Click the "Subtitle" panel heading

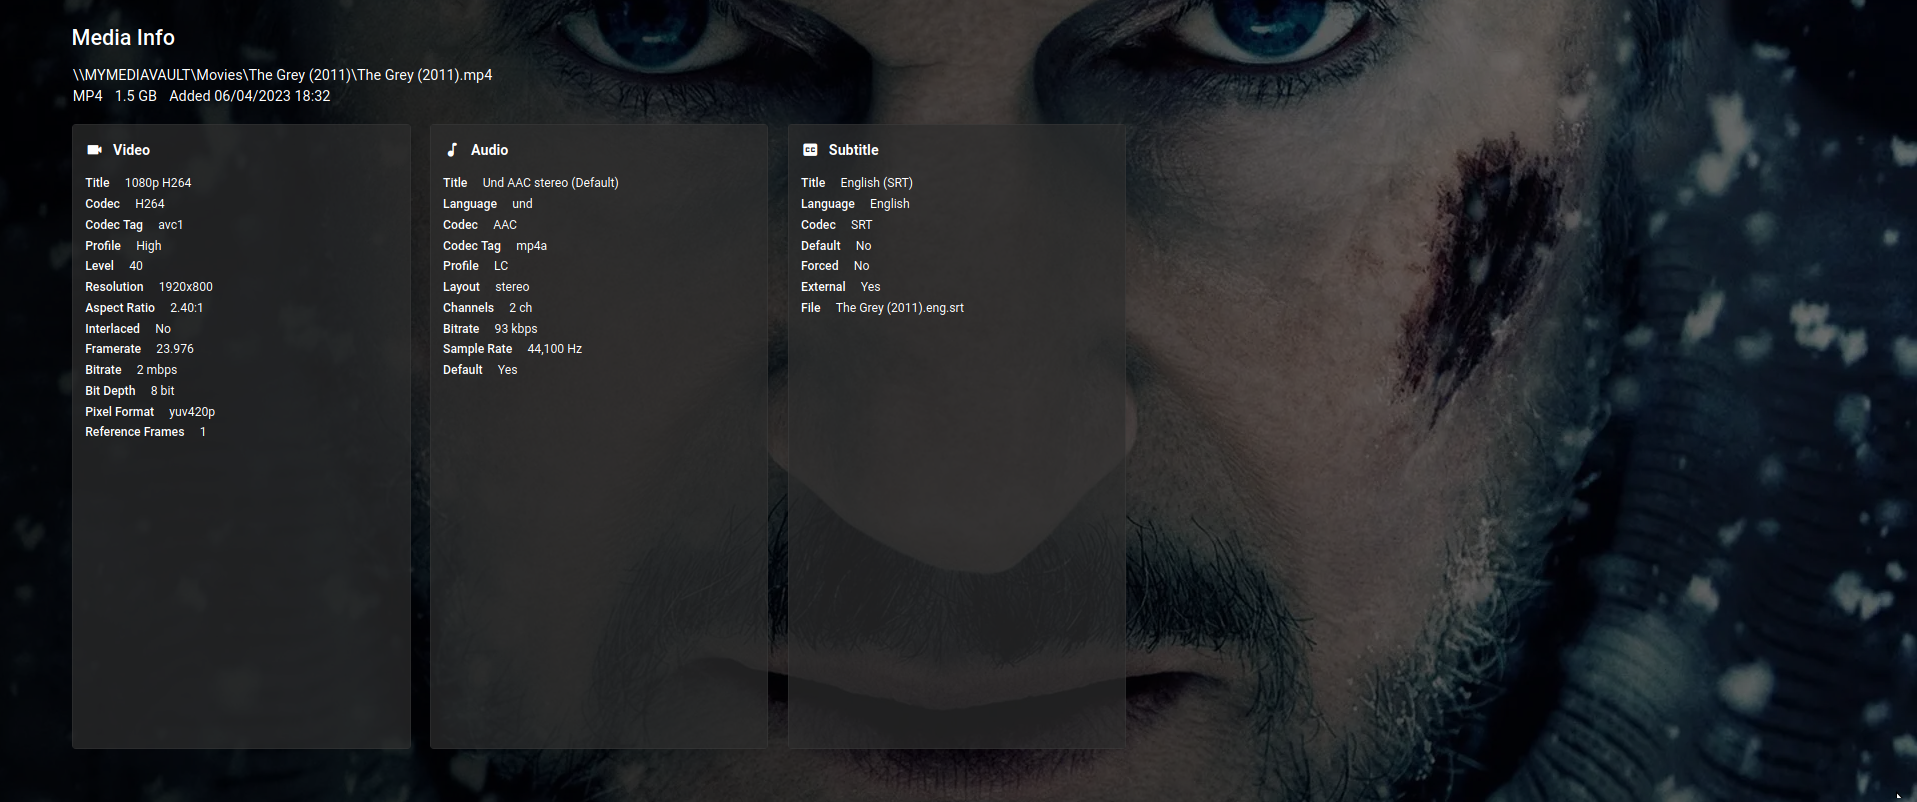point(853,150)
